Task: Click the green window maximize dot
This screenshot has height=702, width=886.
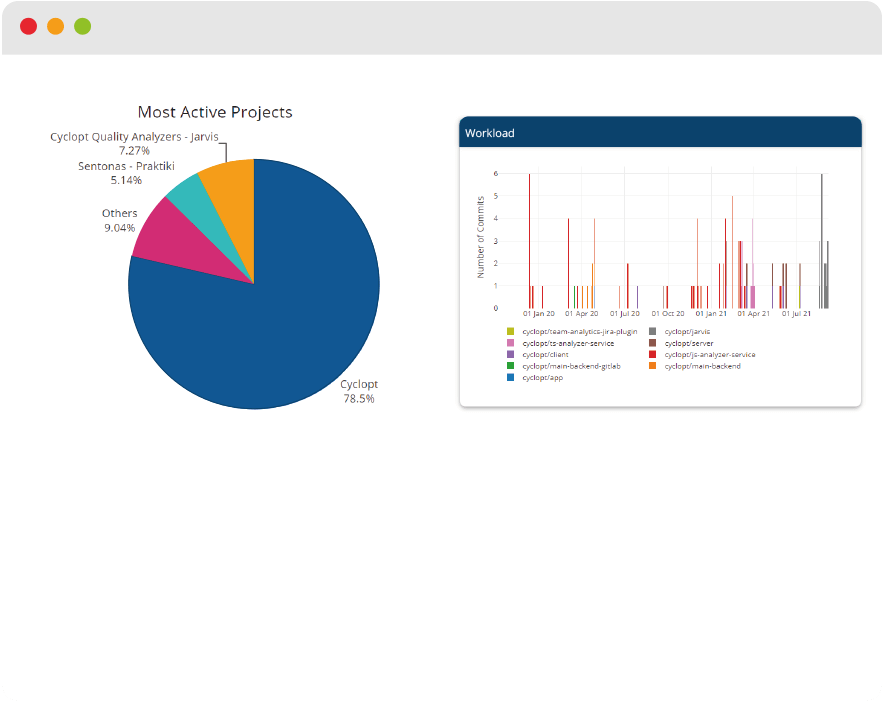Action: (82, 26)
